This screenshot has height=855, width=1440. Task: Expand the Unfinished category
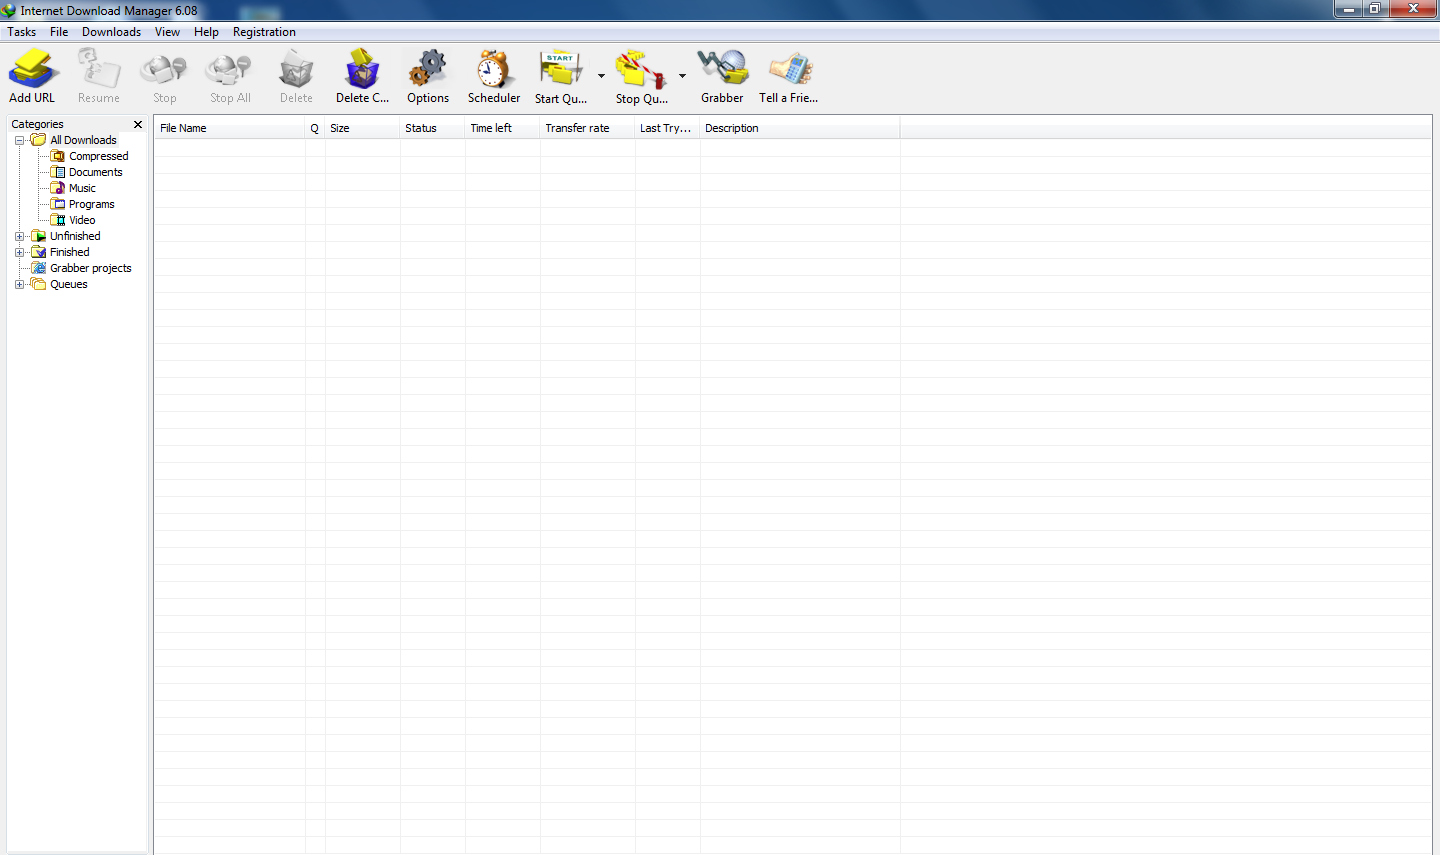tap(20, 236)
